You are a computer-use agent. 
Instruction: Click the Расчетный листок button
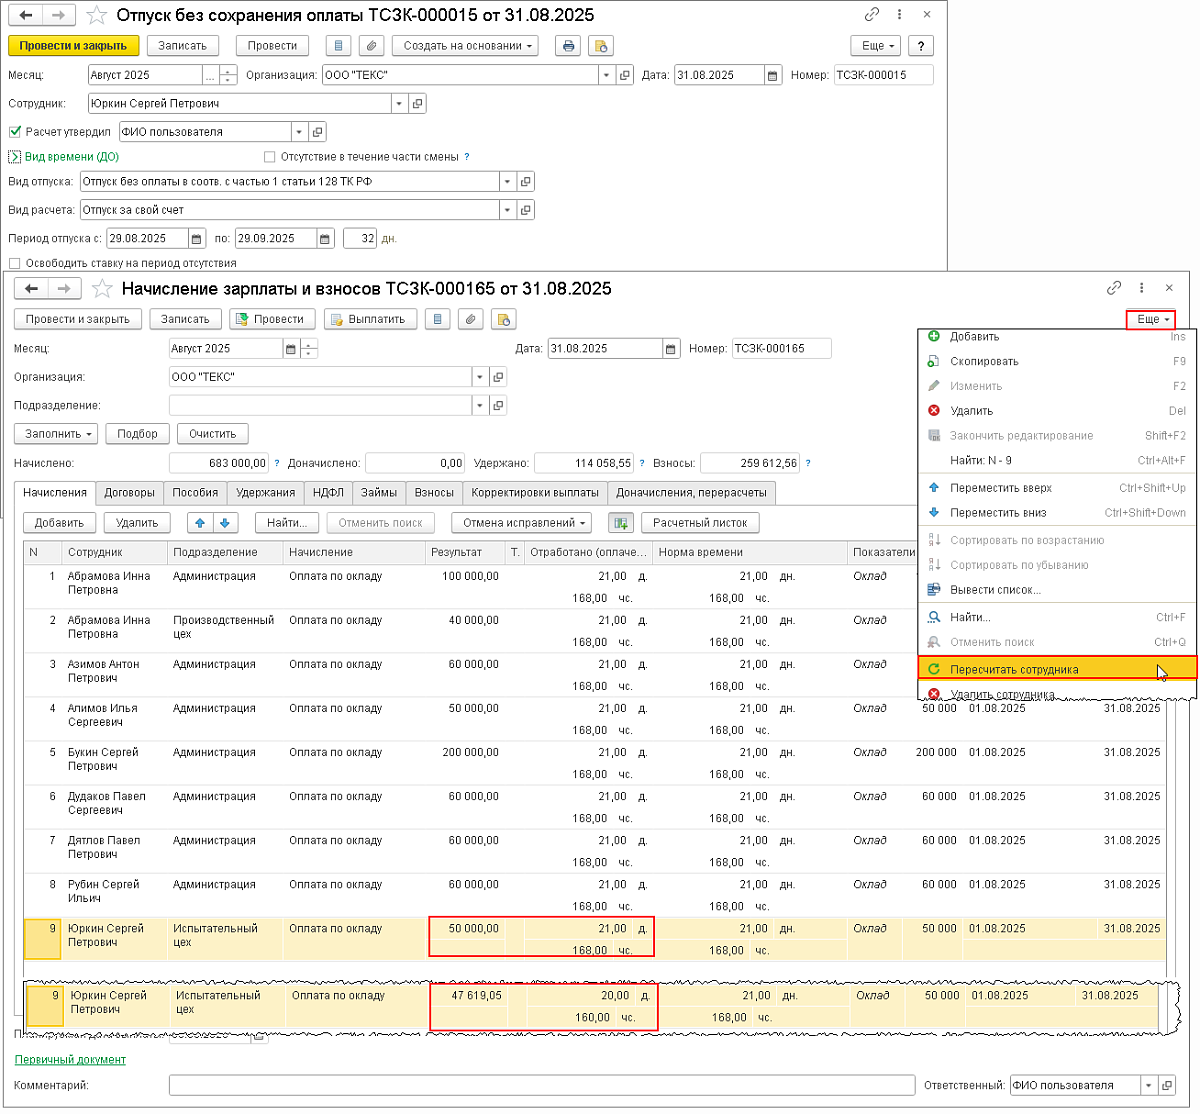click(x=700, y=523)
